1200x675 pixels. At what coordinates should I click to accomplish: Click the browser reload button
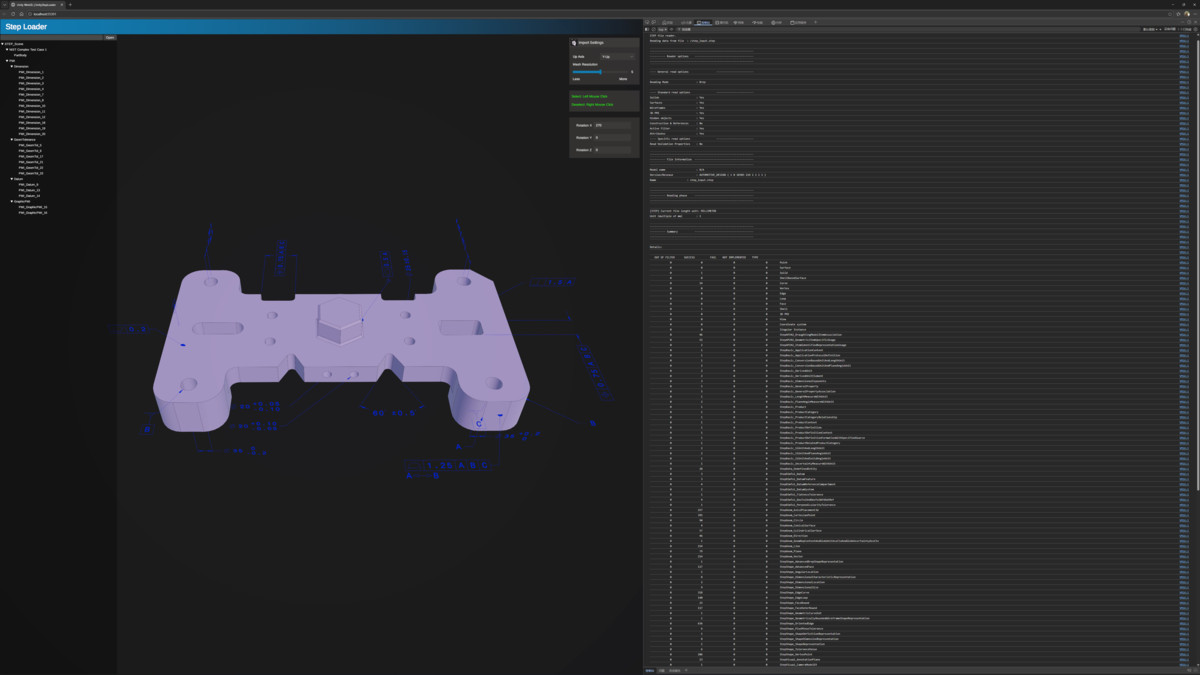14,14
